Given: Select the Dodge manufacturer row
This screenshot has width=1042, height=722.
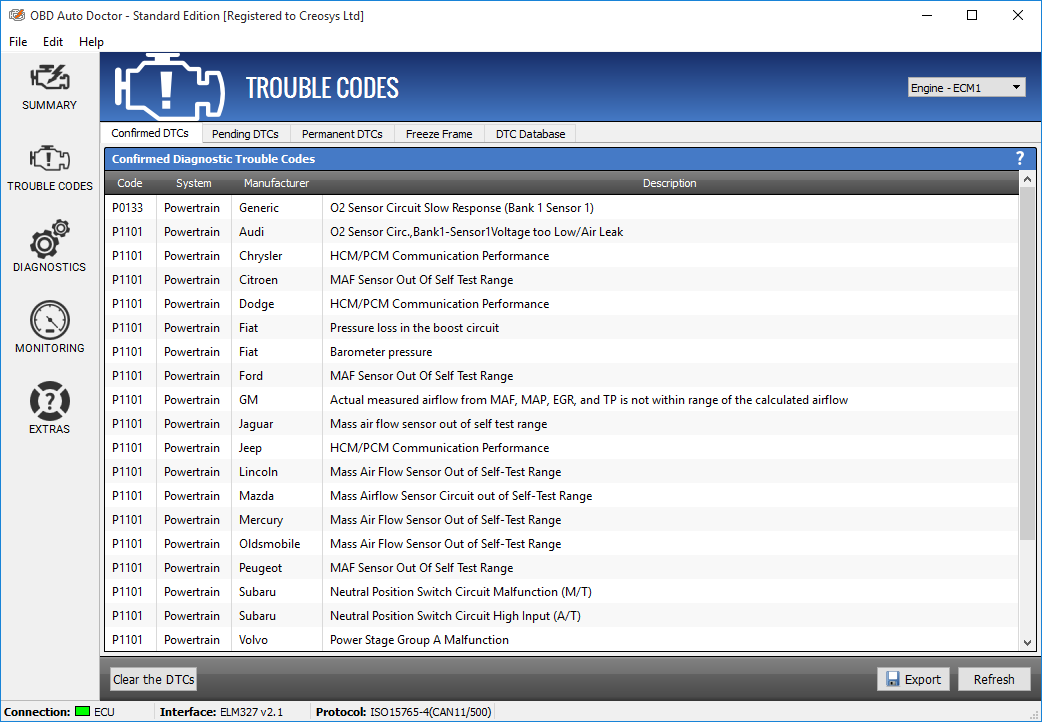Looking at the screenshot, I should click(562, 303).
